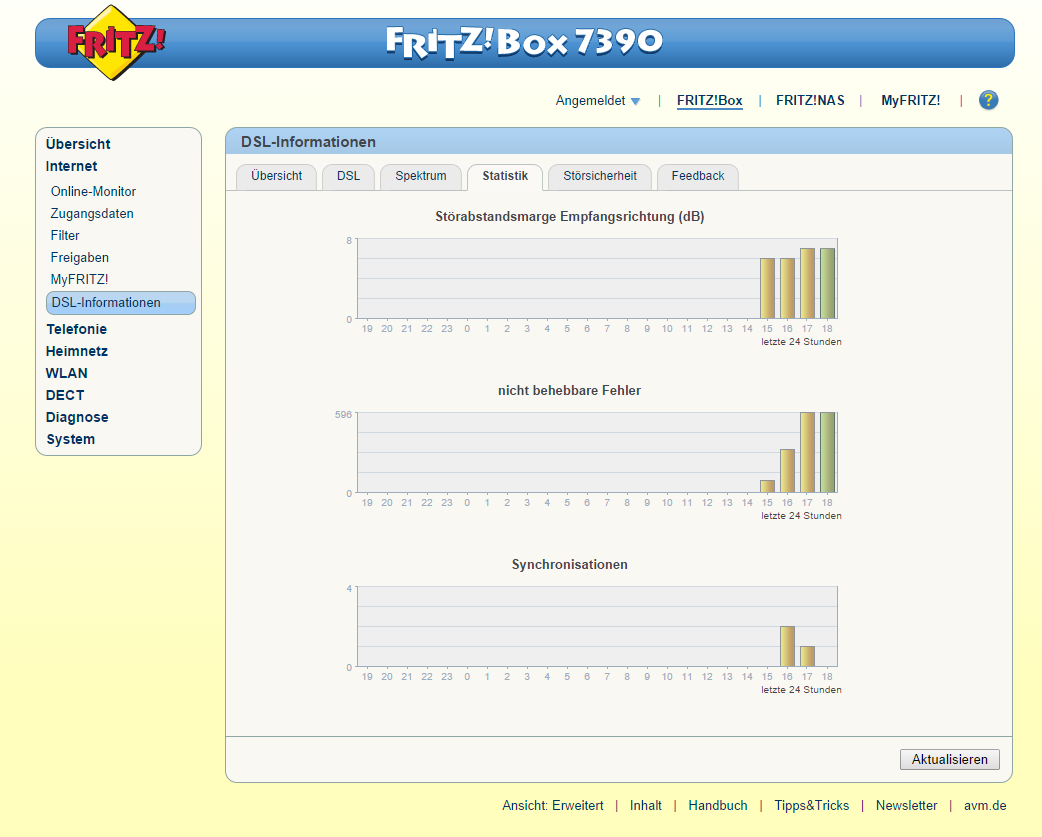This screenshot has width=1042, height=837.
Task: Select the Statistik tab
Action: point(505,176)
